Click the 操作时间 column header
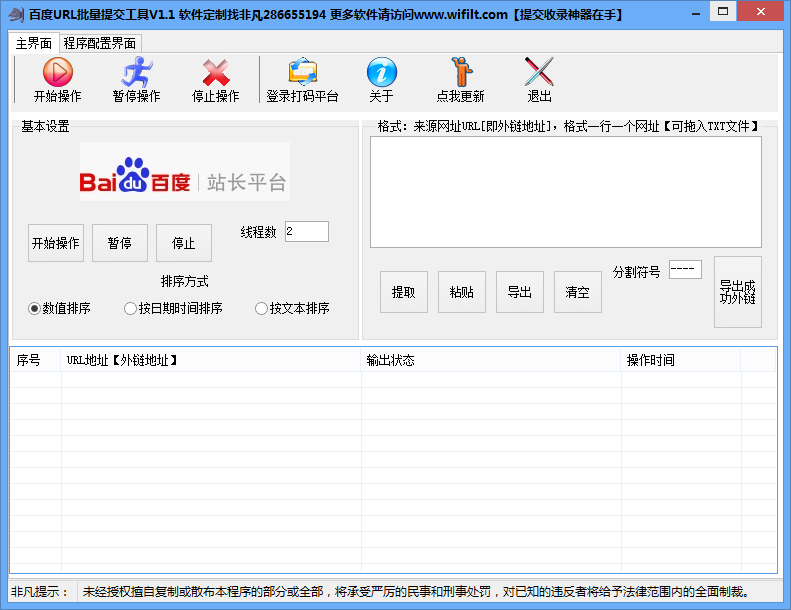Image resolution: width=791 pixels, height=610 pixels. click(x=681, y=360)
